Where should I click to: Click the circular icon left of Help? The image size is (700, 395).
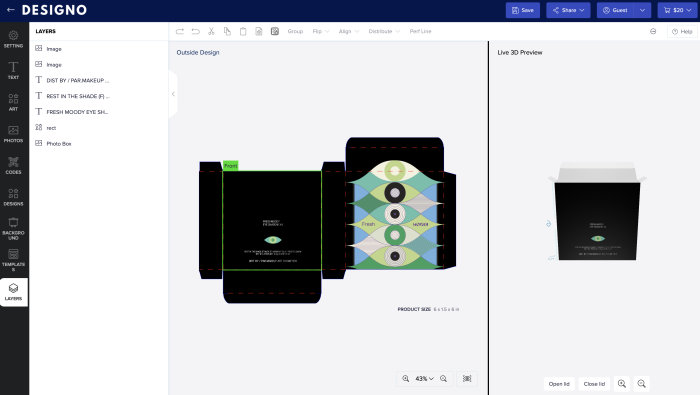click(x=653, y=31)
